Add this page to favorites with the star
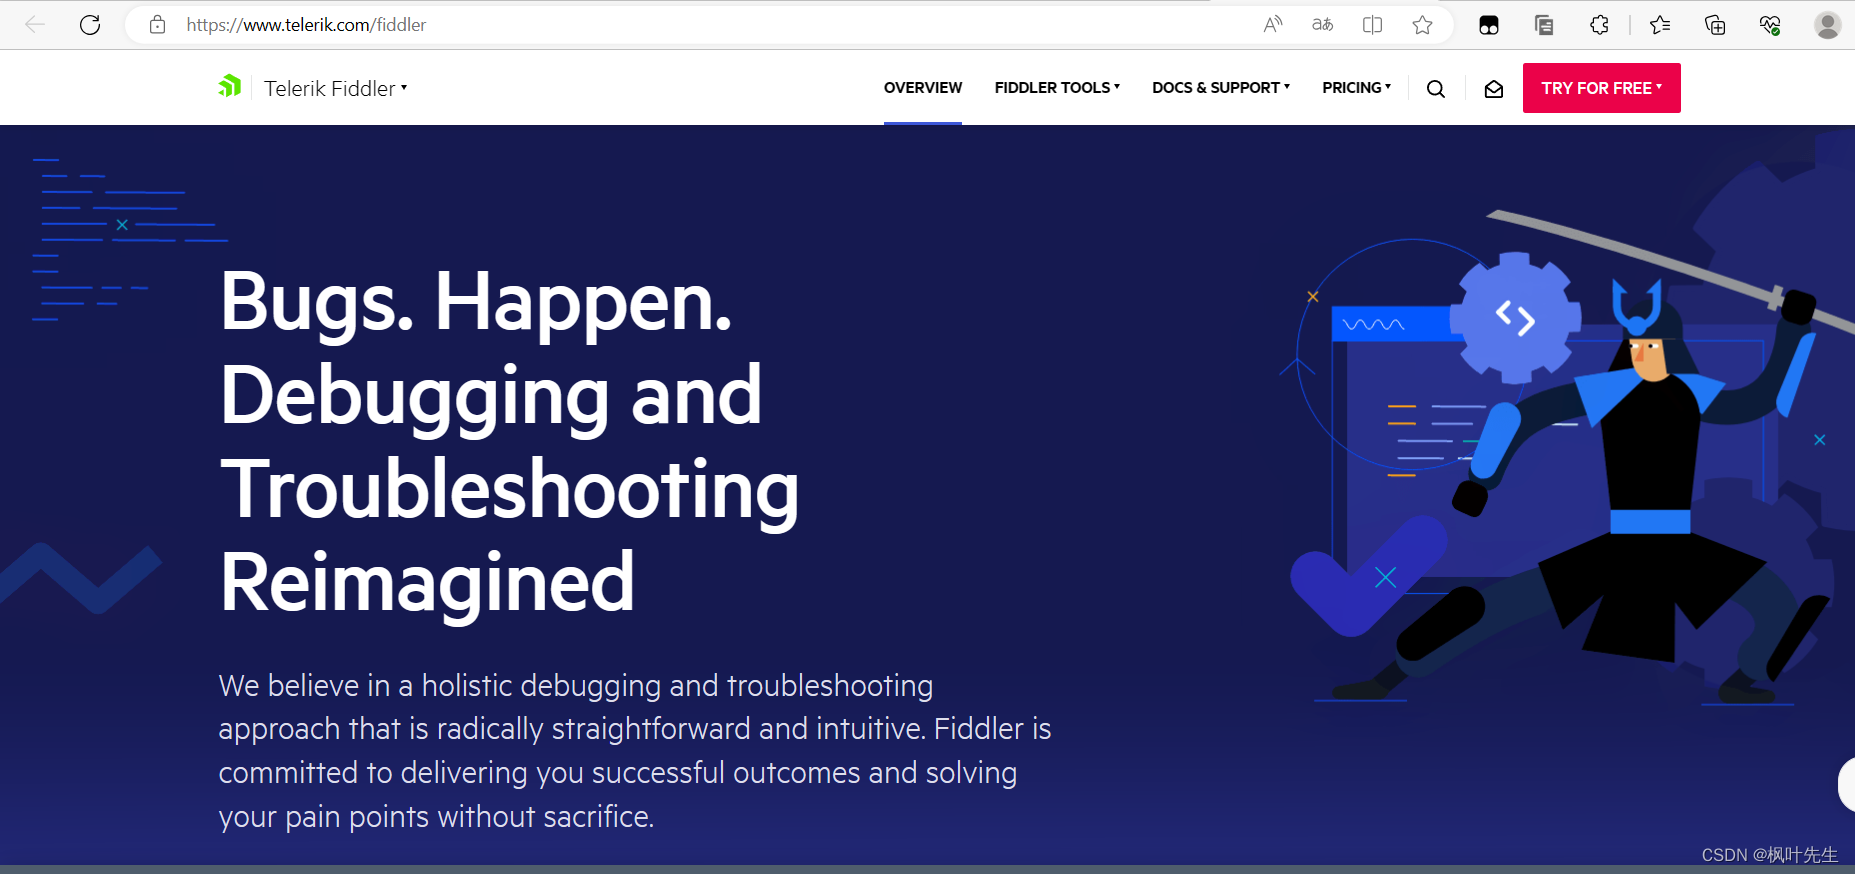The height and width of the screenshot is (874, 1855). point(1423,25)
